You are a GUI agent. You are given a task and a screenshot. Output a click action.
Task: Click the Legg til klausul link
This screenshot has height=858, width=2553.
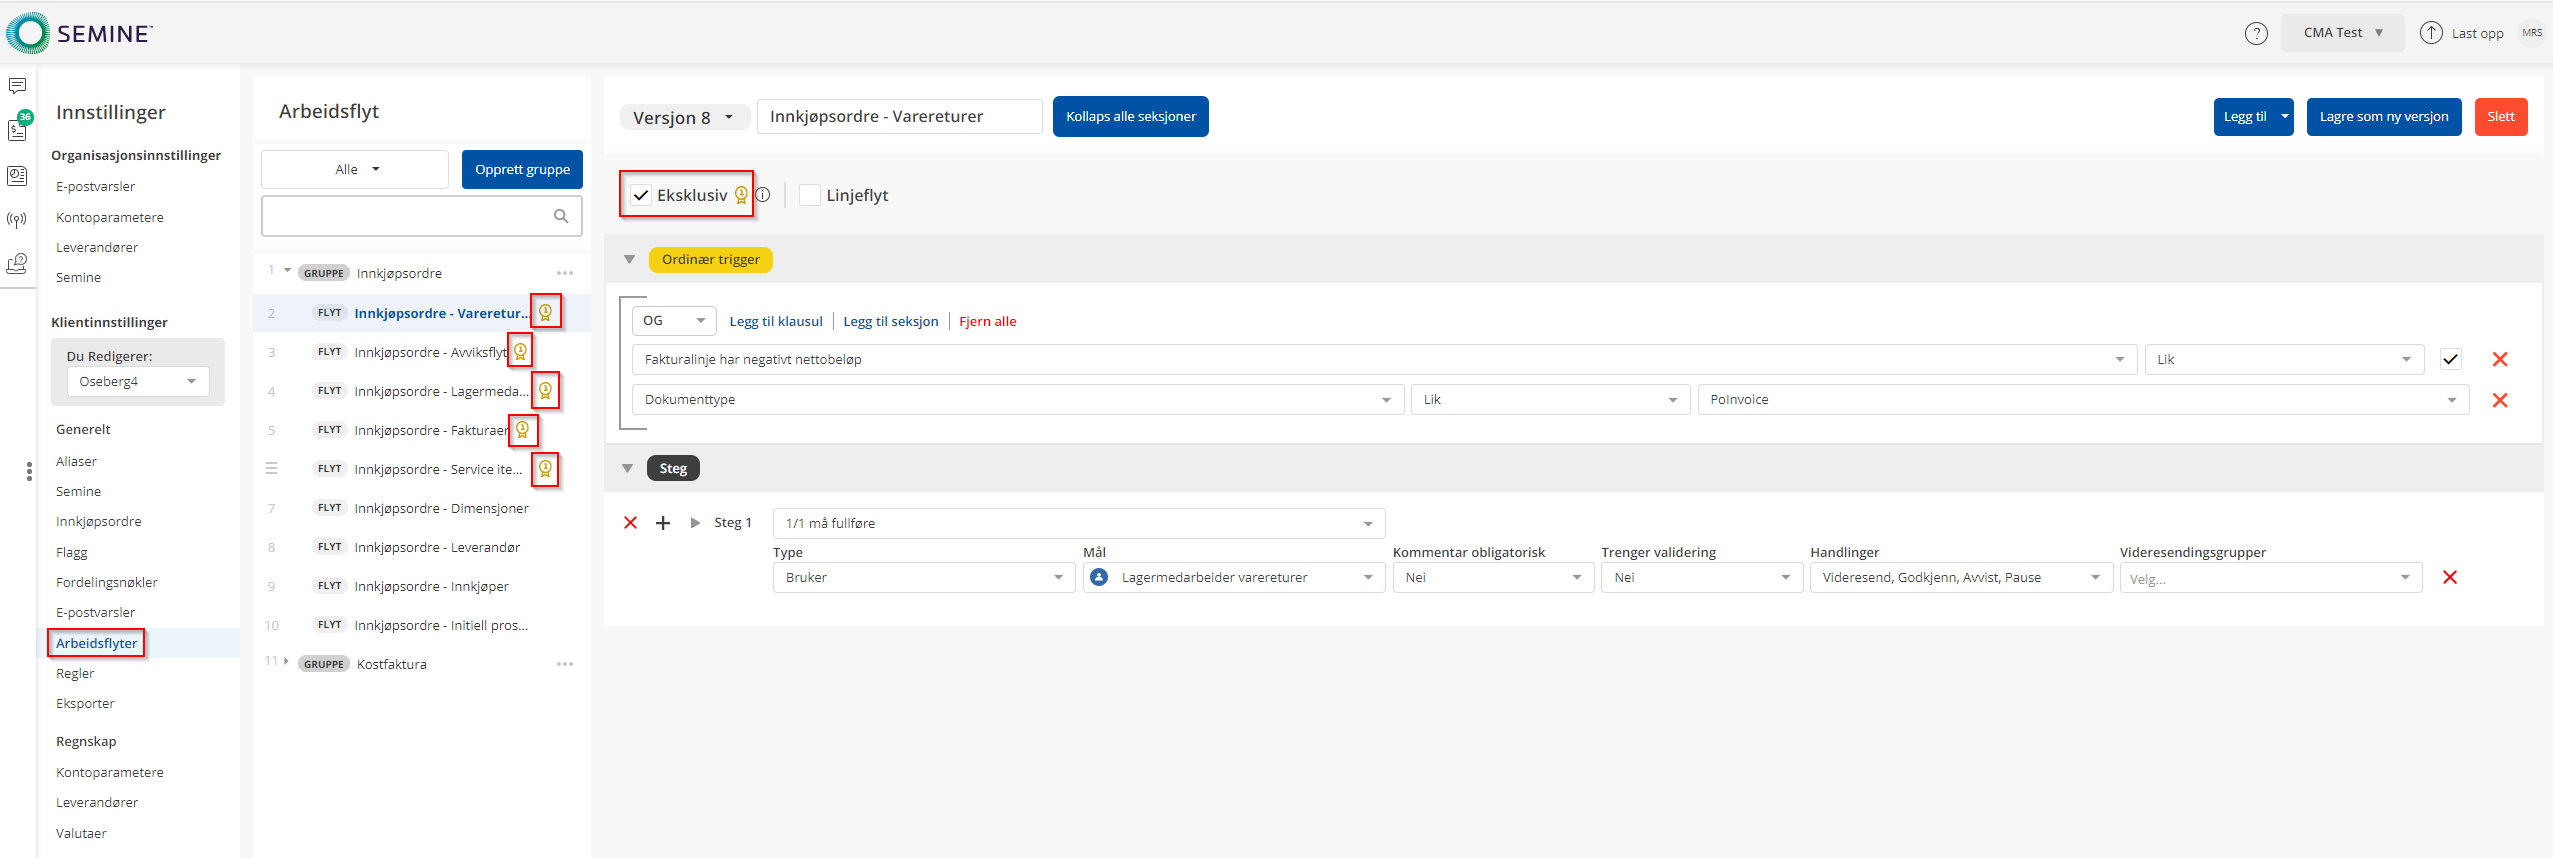tap(775, 321)
